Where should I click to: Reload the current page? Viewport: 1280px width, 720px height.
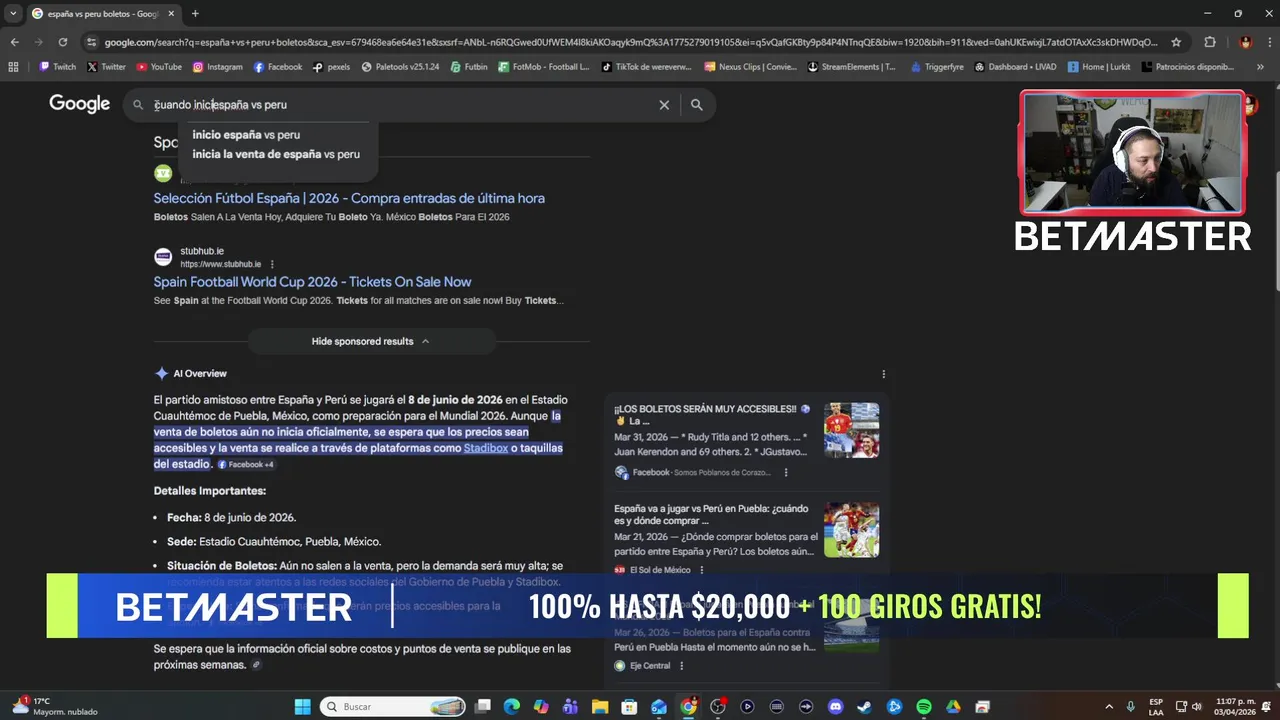pyautogui.click(x=62, y=42)
